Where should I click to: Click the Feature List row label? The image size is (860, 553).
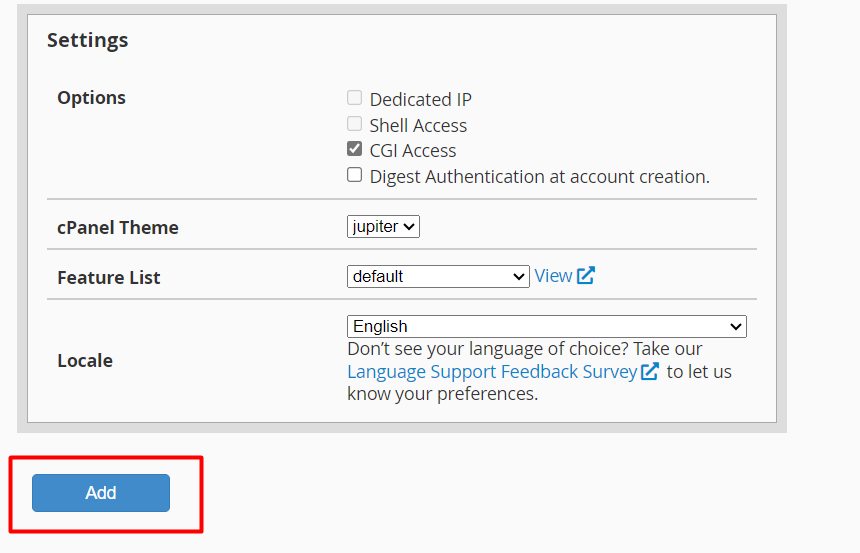(x=109, y=277)
